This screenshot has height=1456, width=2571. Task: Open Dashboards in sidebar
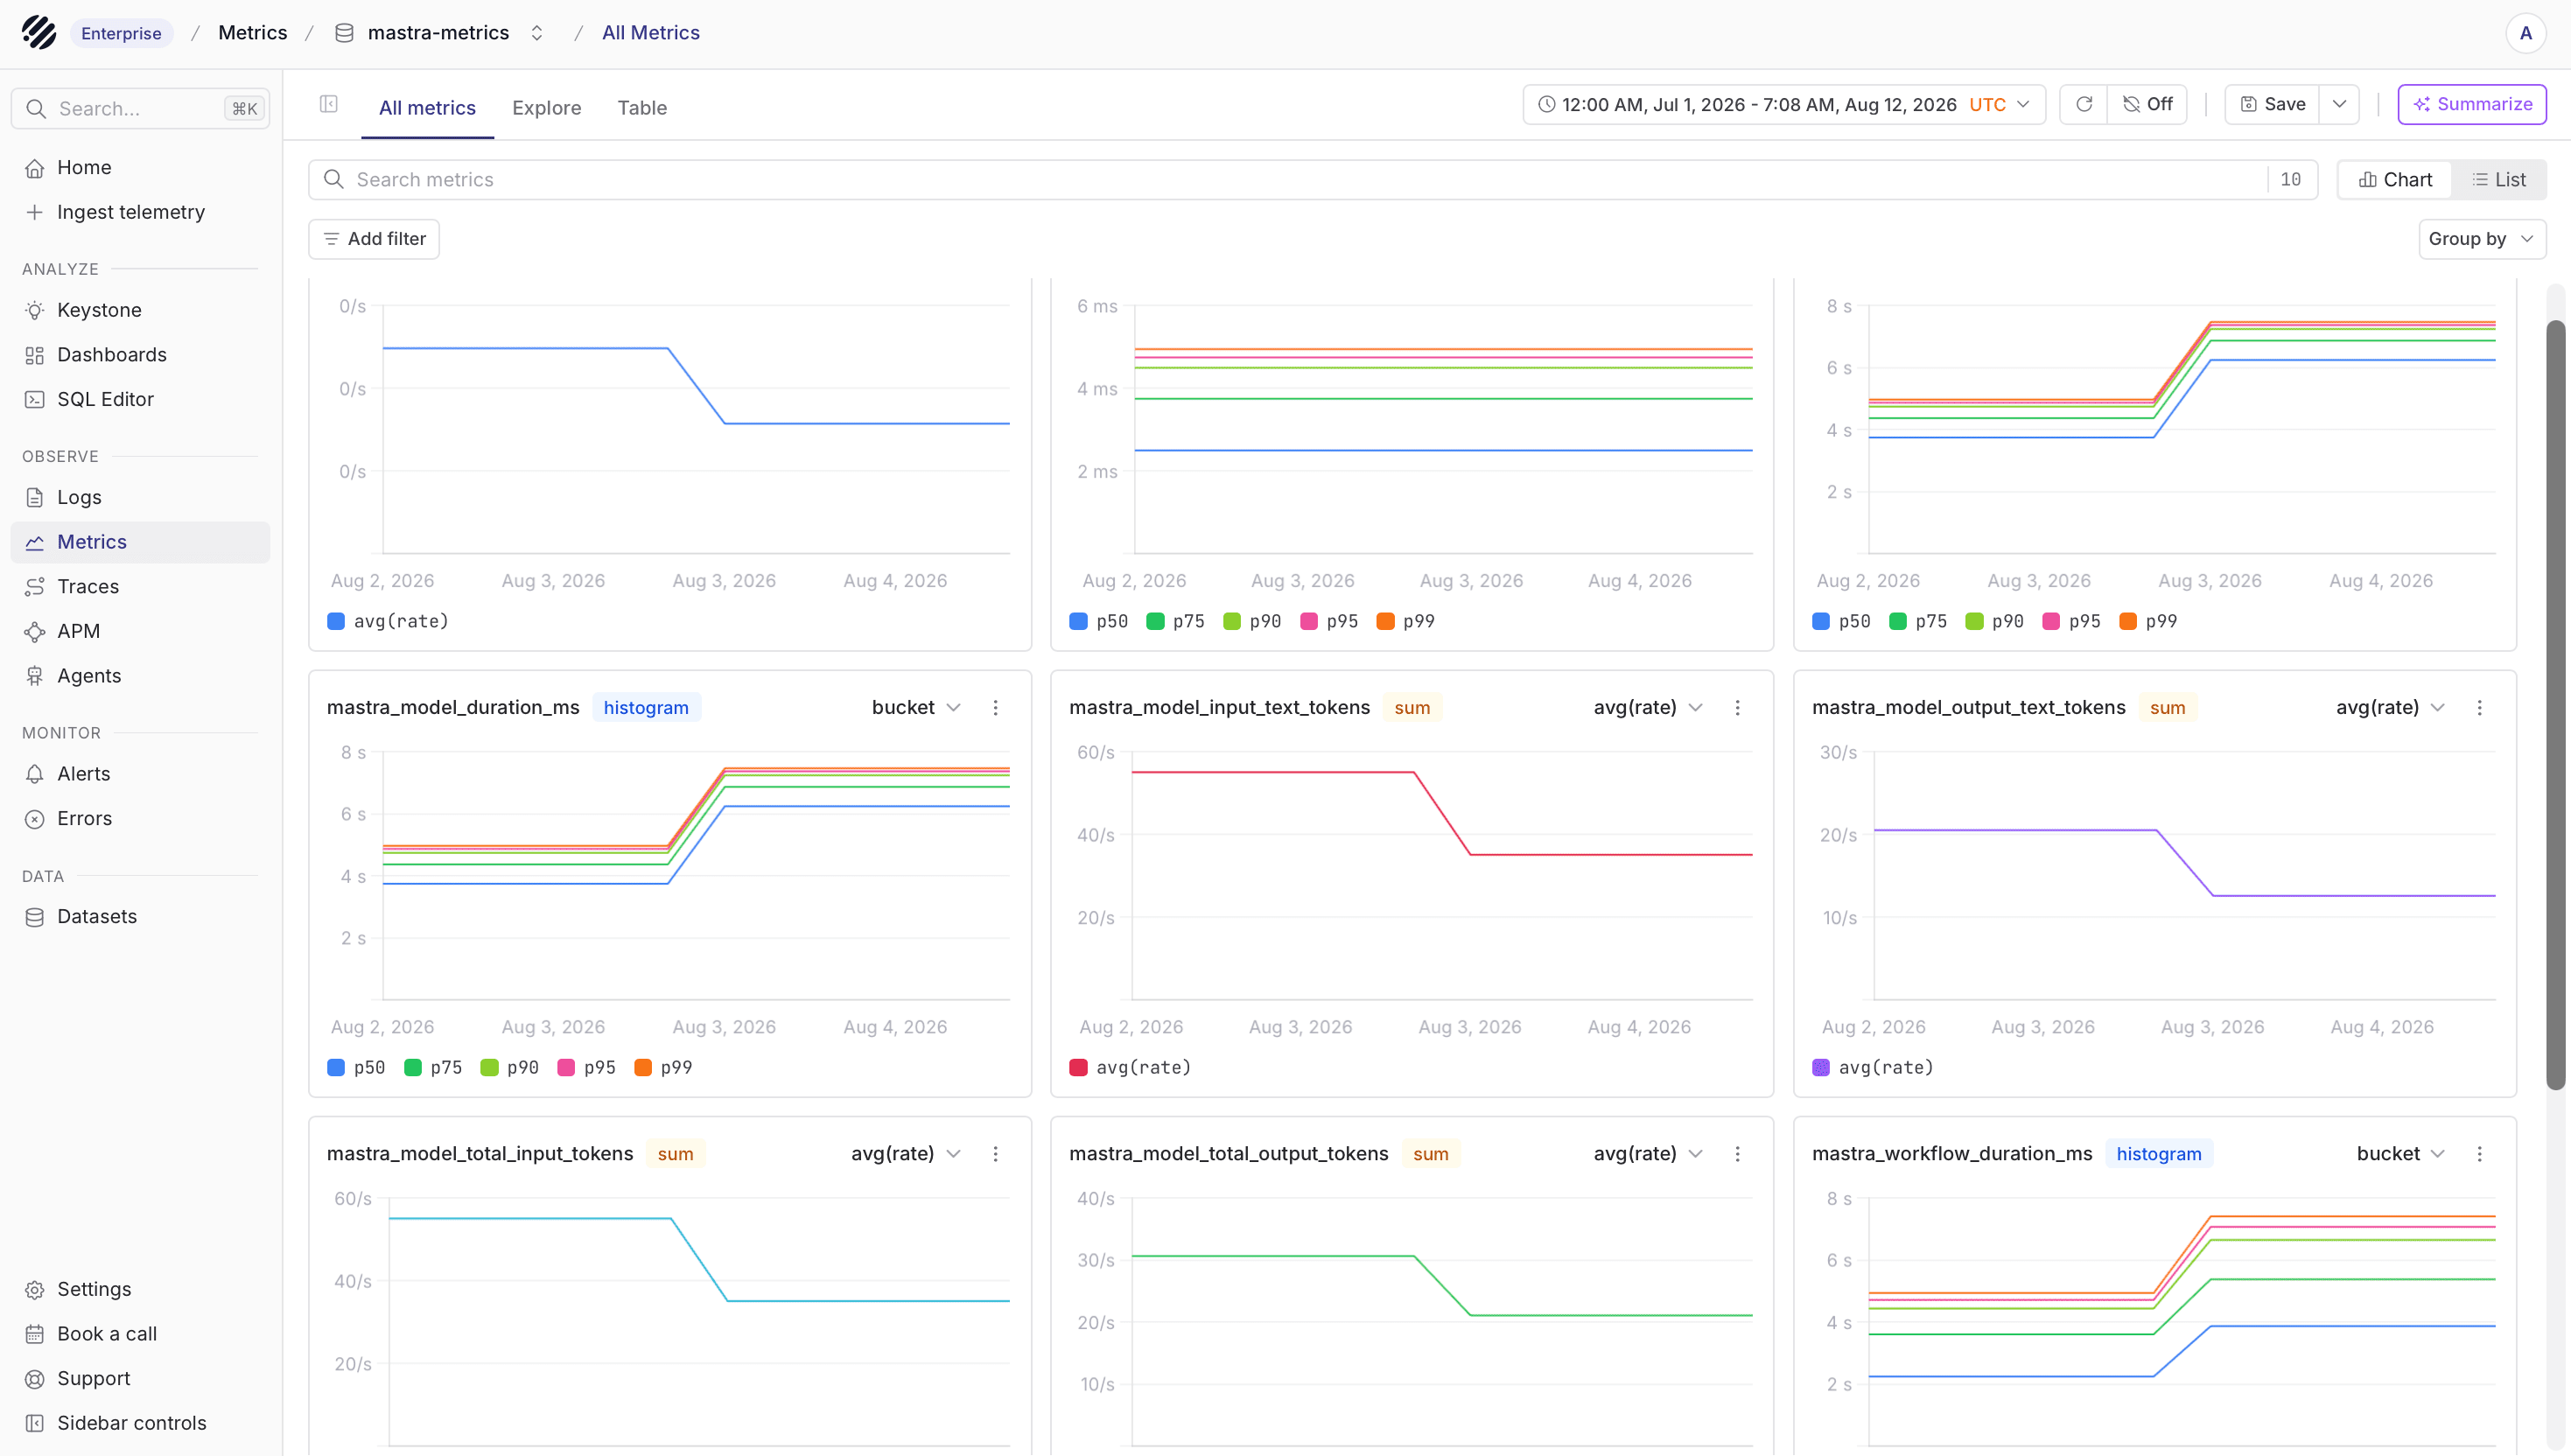pyautogui.click(x=141, y=354)
